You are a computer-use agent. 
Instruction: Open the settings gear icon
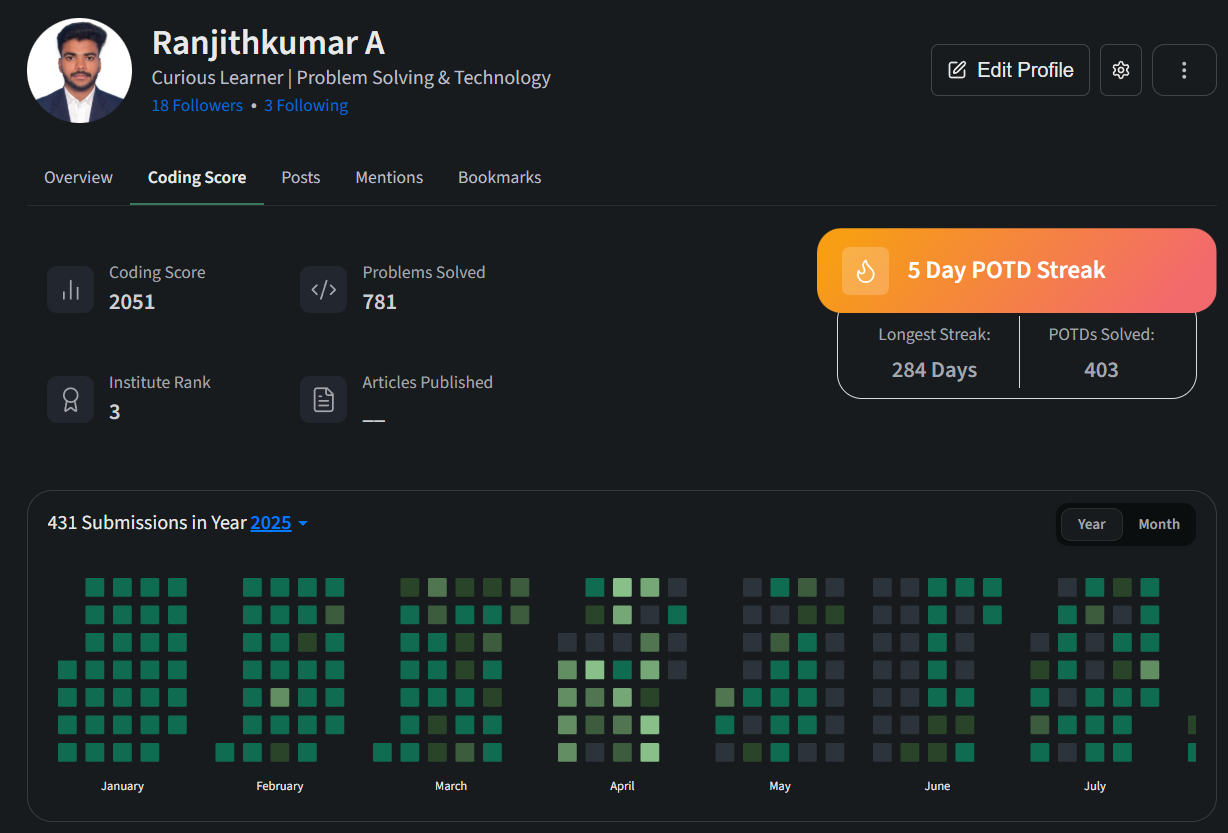1120,70
